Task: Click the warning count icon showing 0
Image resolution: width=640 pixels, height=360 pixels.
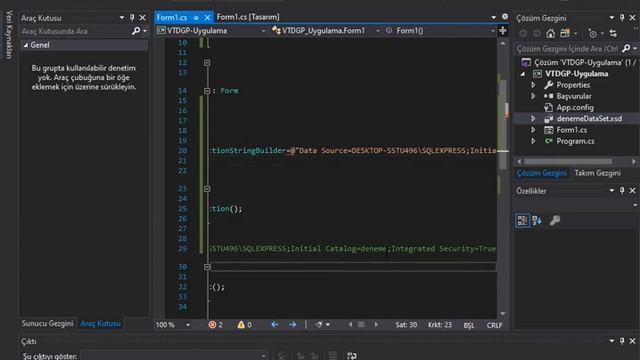Action: coord(241,325)
